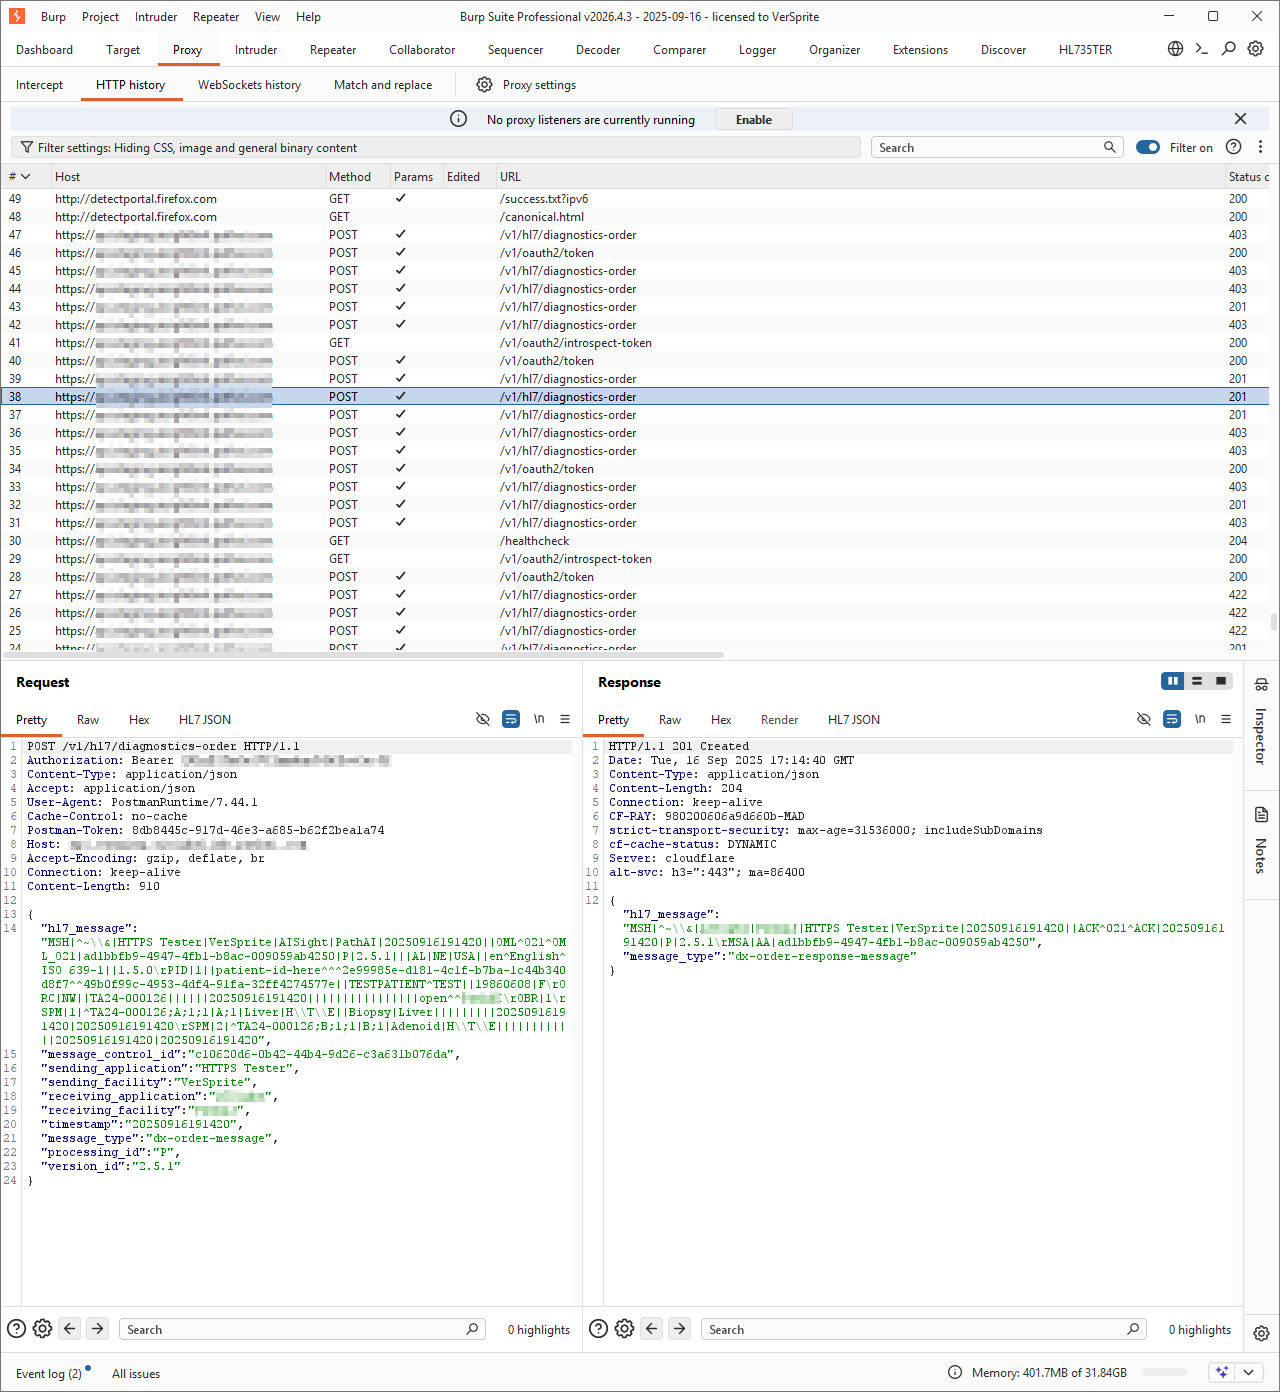Click the proxy listener info icon
Viewport: 1280px width, 1392px height.
pos(458,119)
